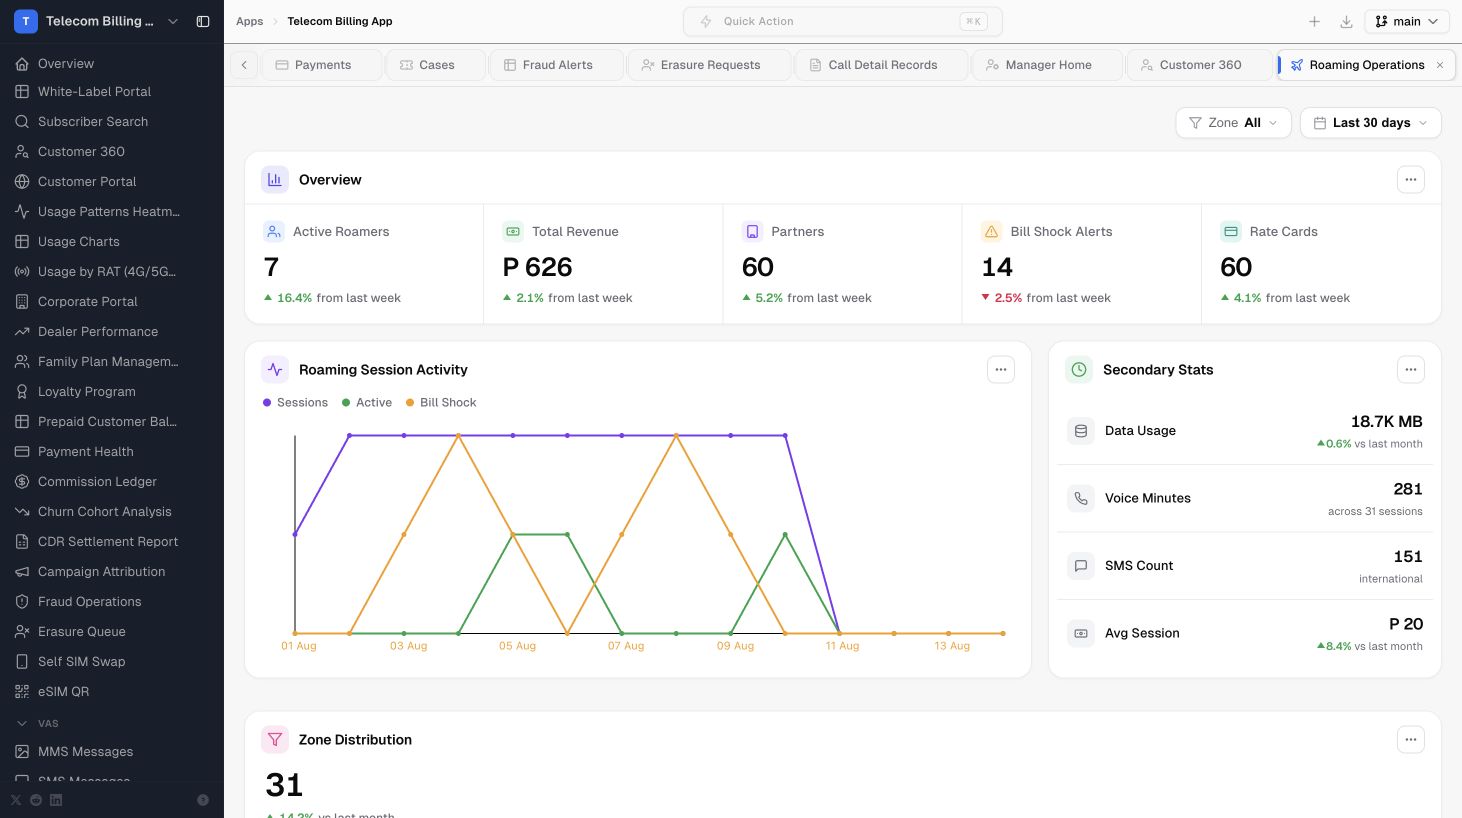
Task: Open Zone Distribution three-dot menu
Action: click(x=1411, y=740)
